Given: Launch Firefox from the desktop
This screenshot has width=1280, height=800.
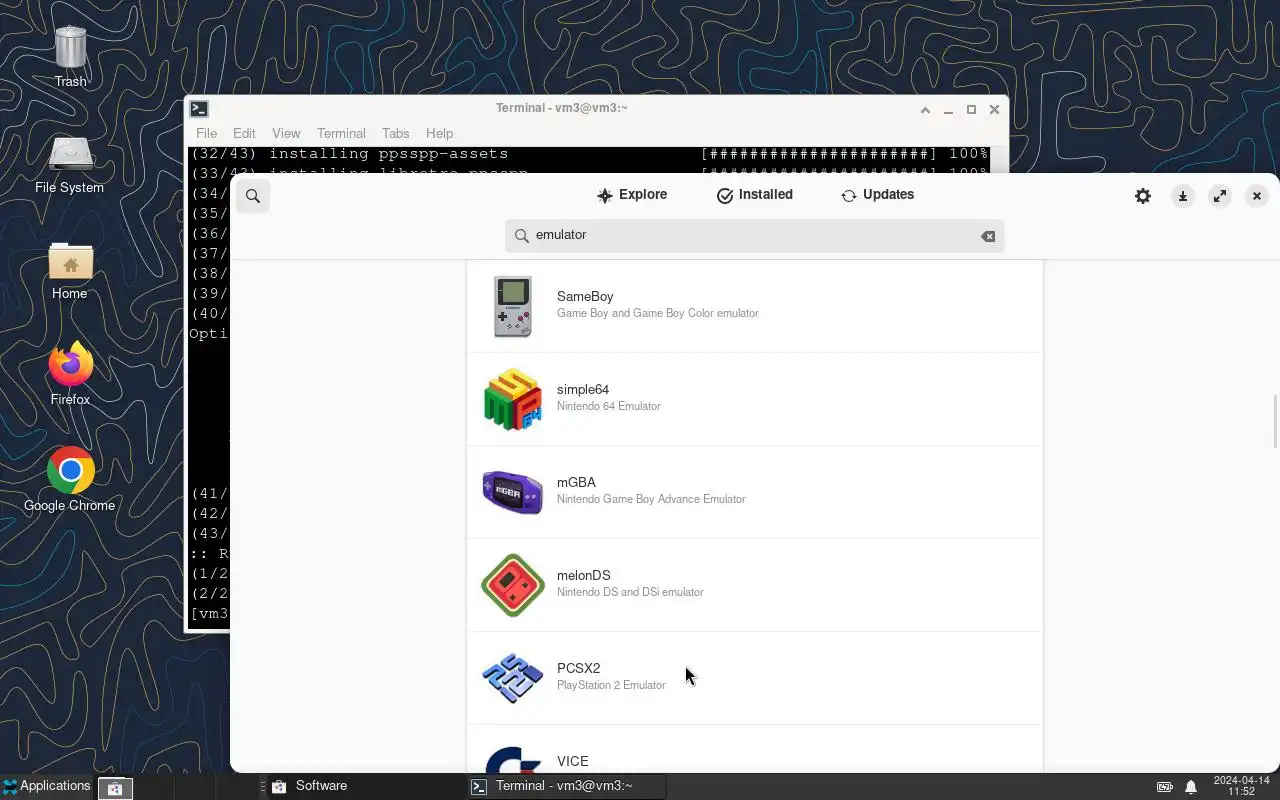Looking at the screenshot, I should coord(70,374).
